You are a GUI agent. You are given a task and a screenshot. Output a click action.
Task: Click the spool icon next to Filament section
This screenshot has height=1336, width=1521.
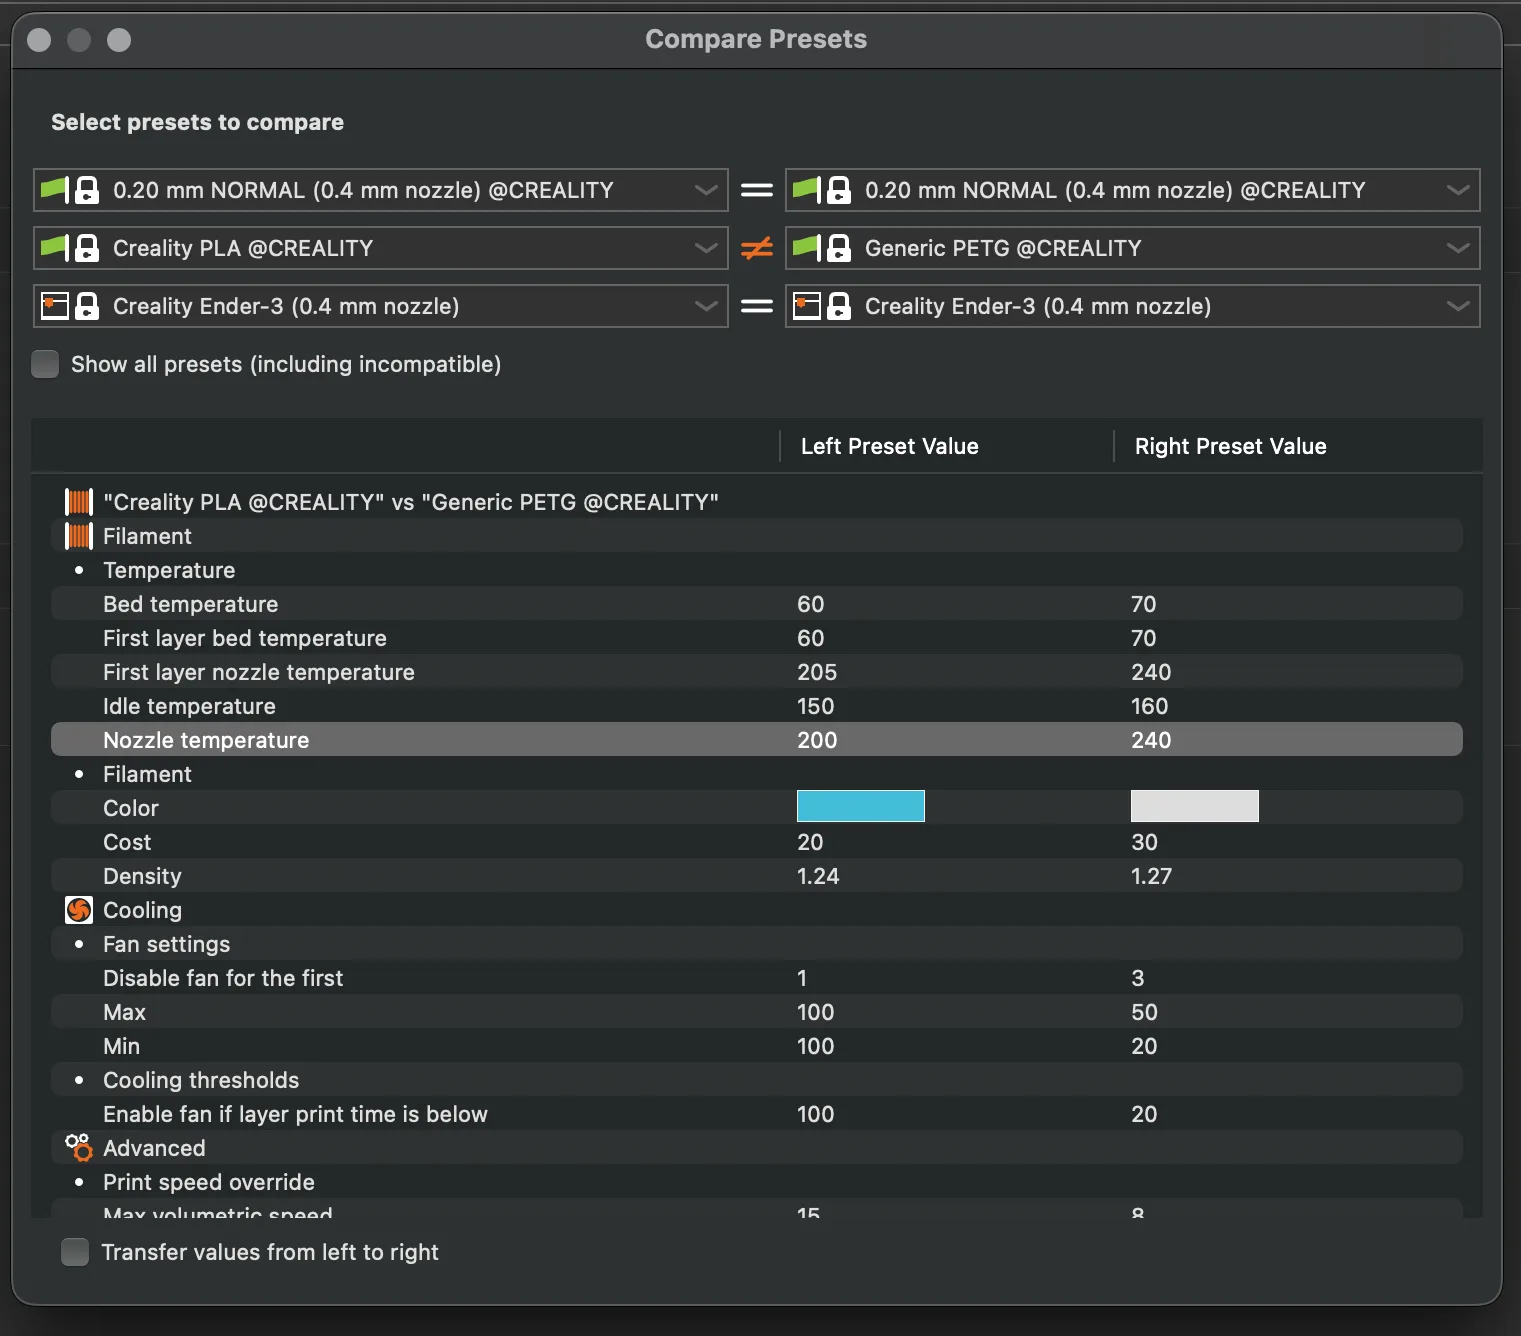pyautogui.click(x=79, y=536)
